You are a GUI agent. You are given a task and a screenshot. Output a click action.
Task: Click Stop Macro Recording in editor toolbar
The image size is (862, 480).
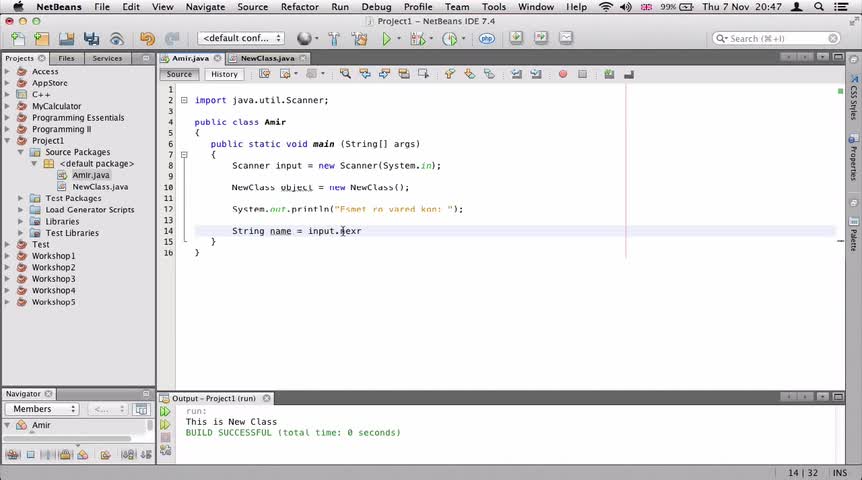583,74
